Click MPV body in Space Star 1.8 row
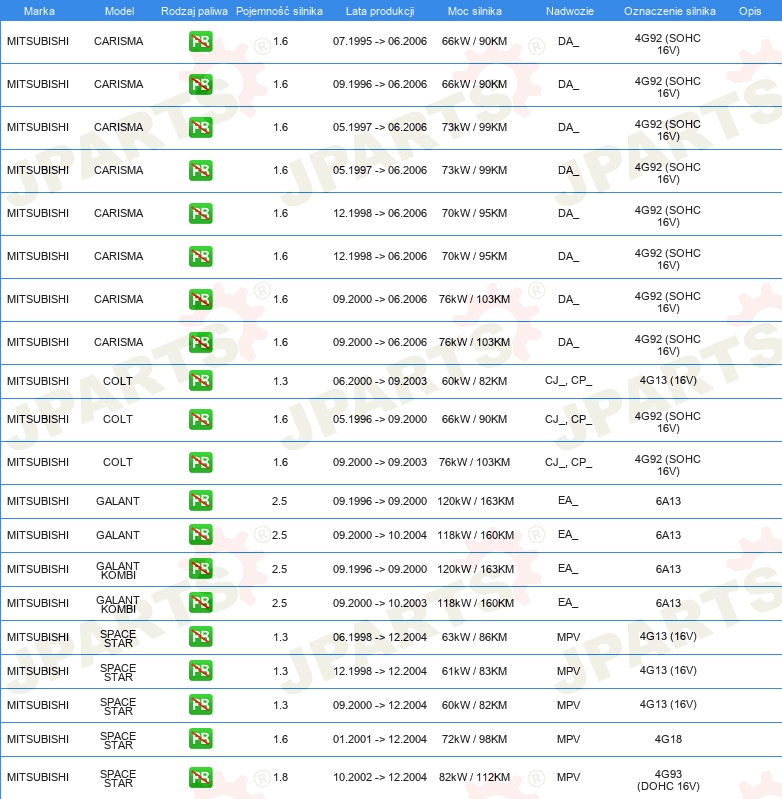Viewport: 782px width, 799px height. coord(569,777)
